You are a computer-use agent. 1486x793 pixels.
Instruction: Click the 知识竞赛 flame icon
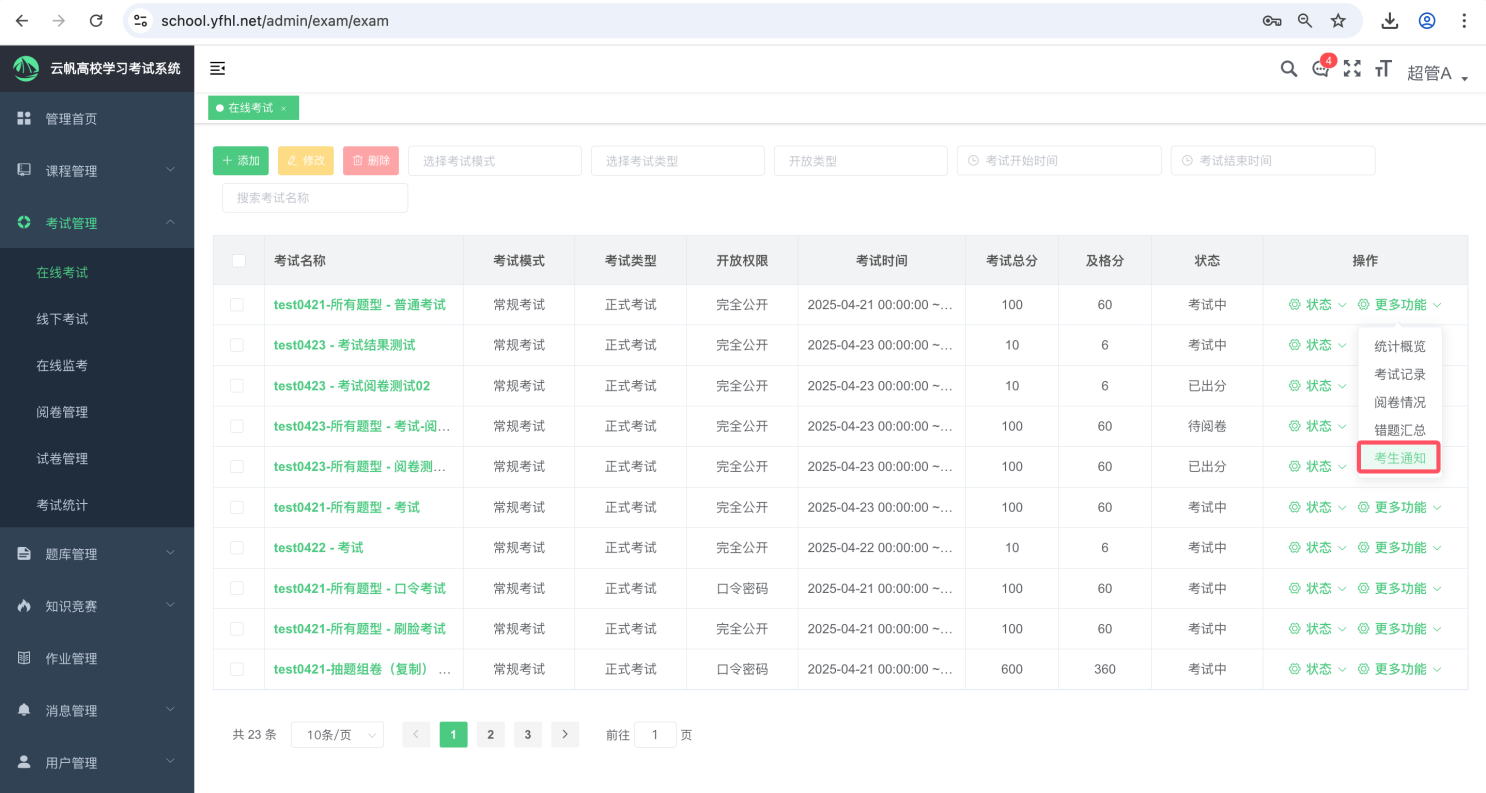pyautogui.click(x=24, y=605)
